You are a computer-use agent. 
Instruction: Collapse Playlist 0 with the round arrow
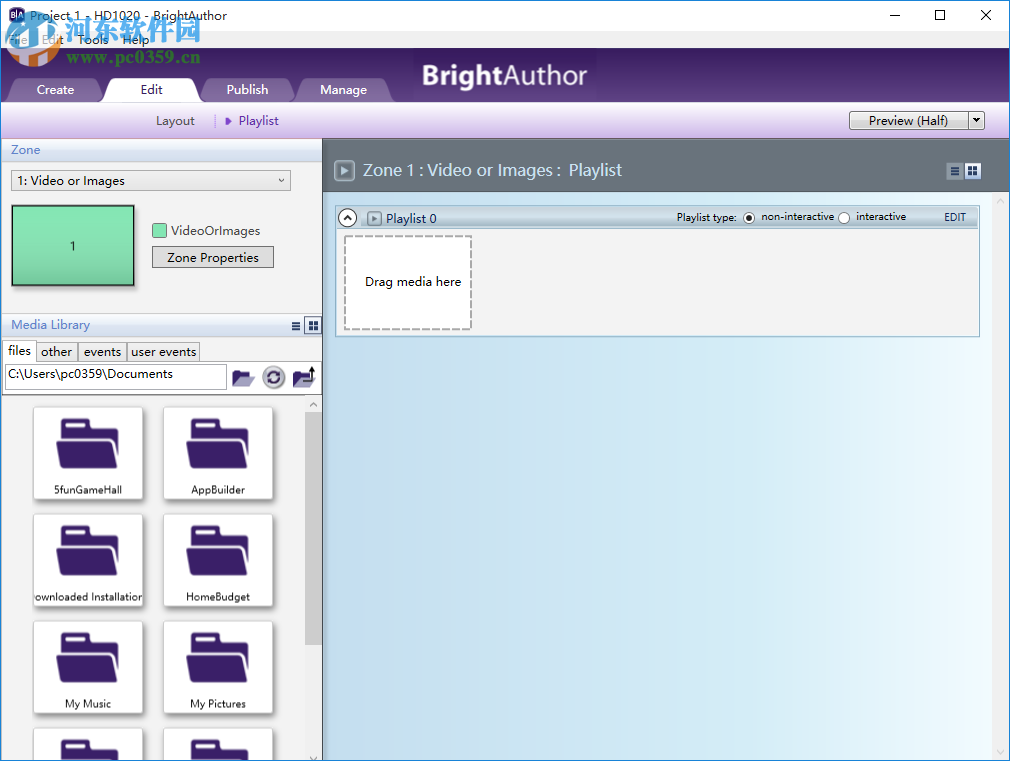click(x=347, y=218)
